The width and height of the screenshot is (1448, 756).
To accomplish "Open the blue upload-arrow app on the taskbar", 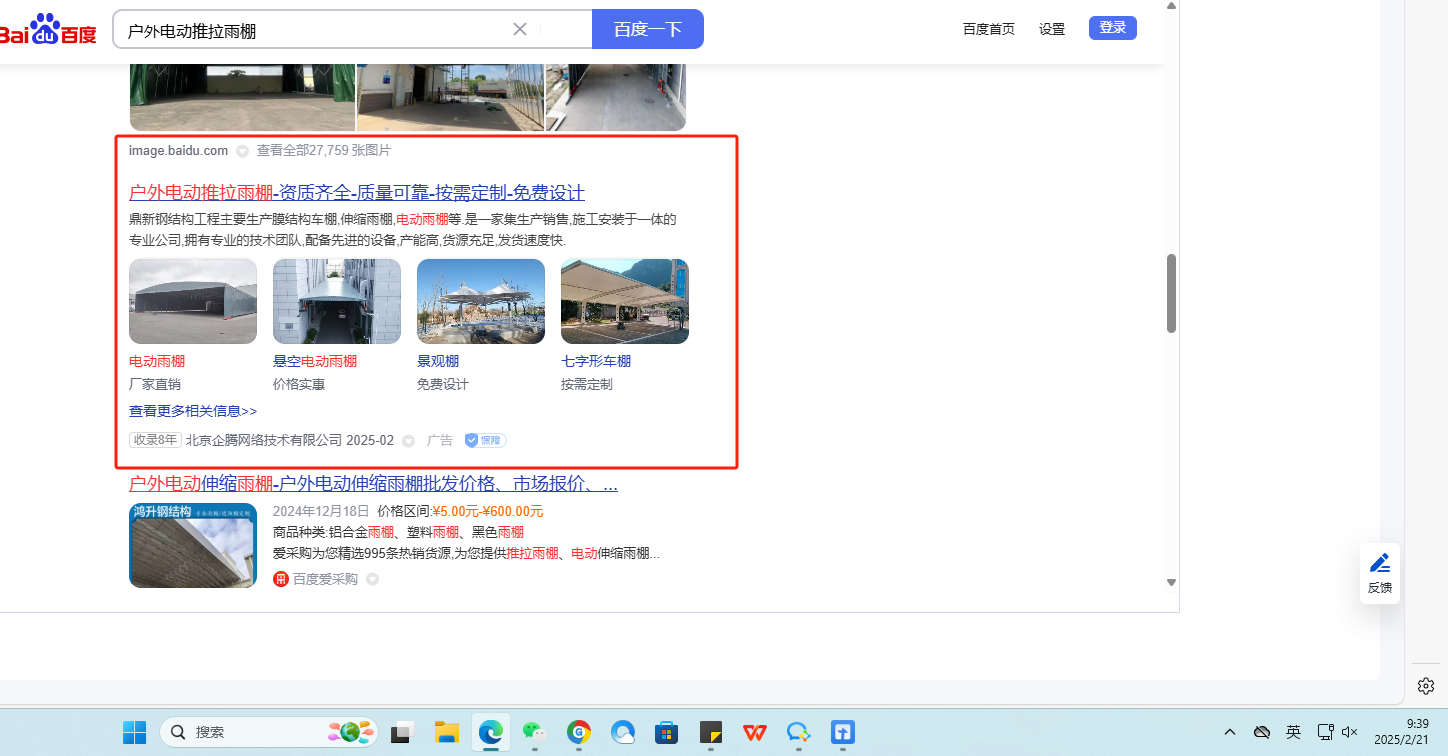I will click(x=842, y=733).
